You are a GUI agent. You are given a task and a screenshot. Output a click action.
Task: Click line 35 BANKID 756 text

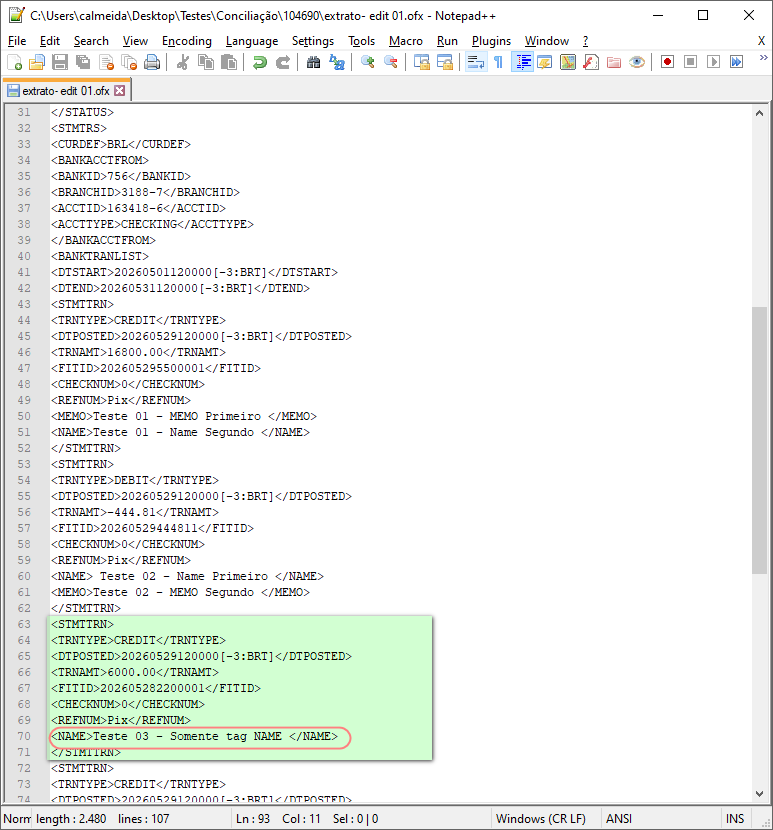click(x=121, y=176)
